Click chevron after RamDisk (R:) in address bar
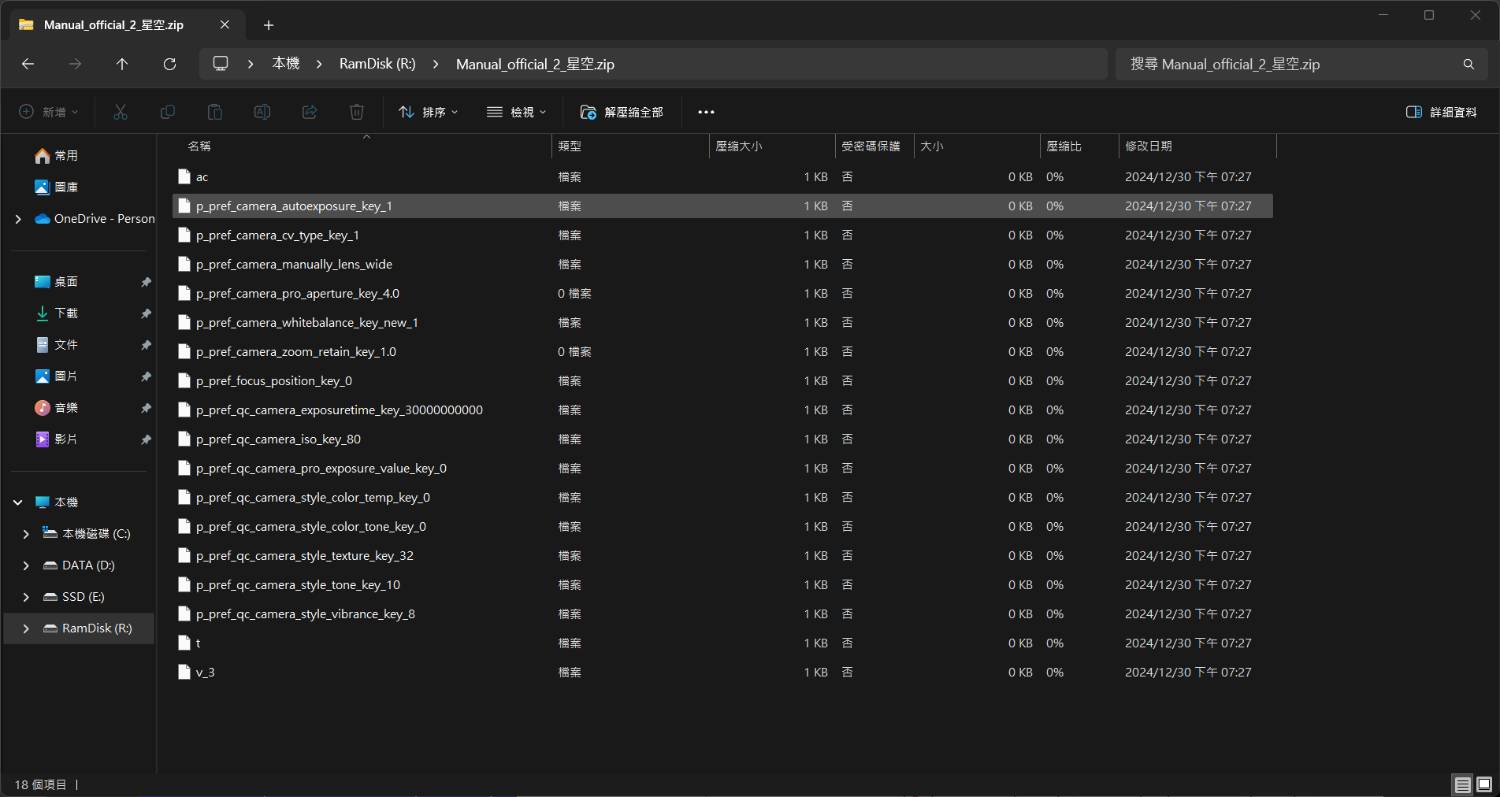 [436, 64]
